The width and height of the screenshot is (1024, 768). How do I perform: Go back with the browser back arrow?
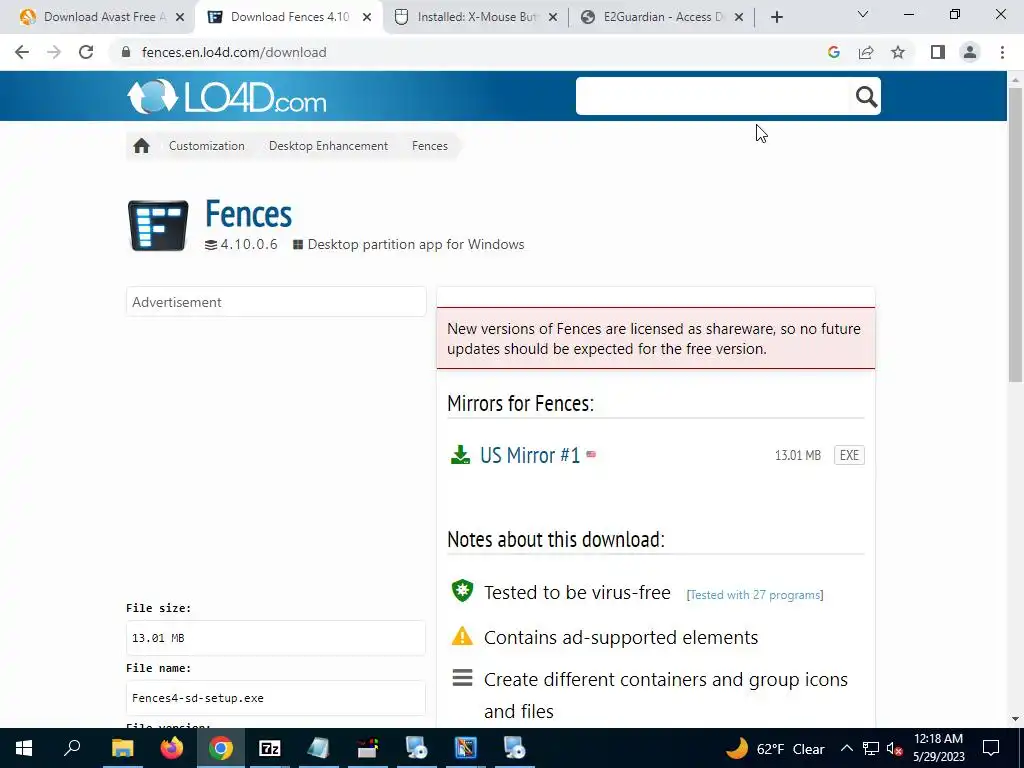pyautogui.click(x=22, y=52)
